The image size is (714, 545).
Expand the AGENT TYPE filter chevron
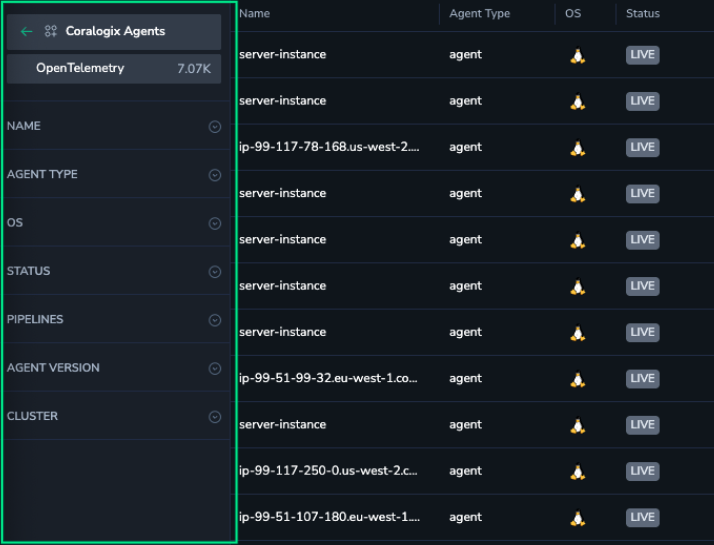click(x=214, y=175)
